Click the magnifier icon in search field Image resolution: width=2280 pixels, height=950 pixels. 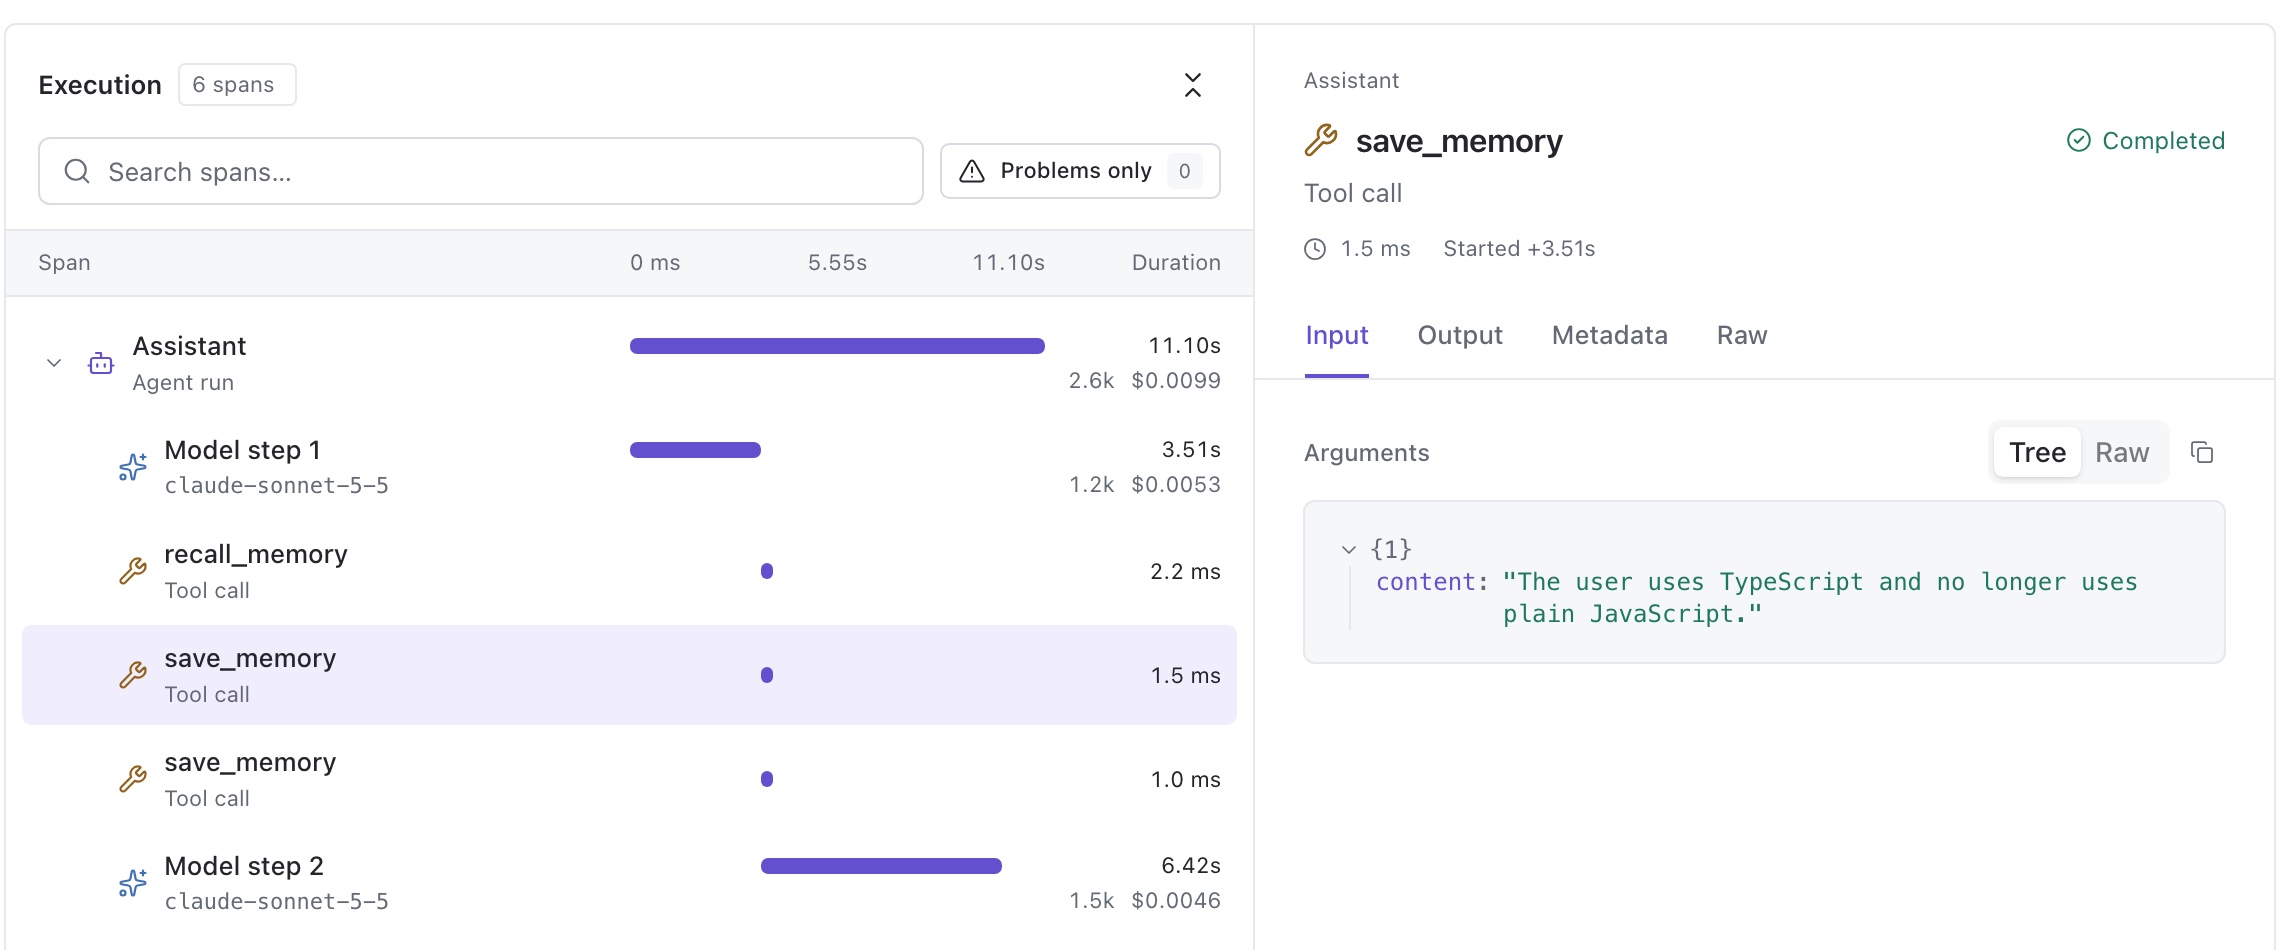click(x=77, y=171)
